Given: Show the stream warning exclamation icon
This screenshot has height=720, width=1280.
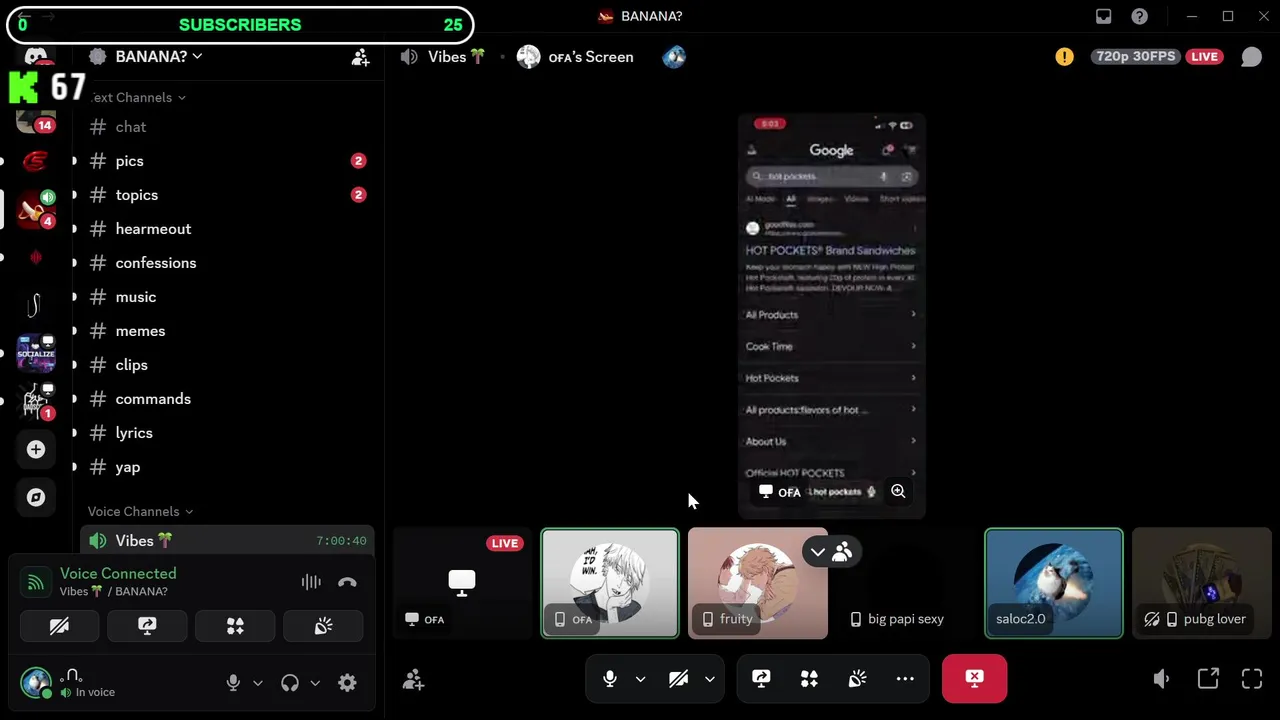Looking at the screenshot, I should click(x=1064, y=57).
